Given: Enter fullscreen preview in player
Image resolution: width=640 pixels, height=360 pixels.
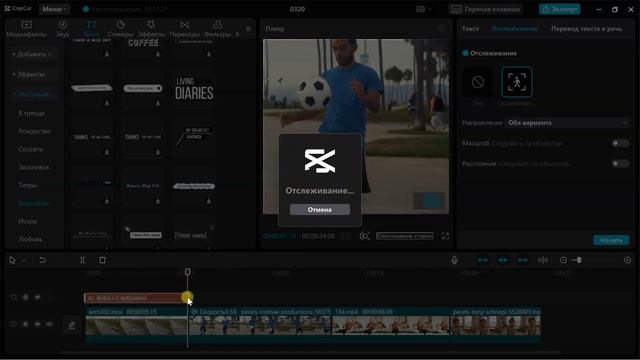Looking at the screenshot, I should (x=445, y=236).
